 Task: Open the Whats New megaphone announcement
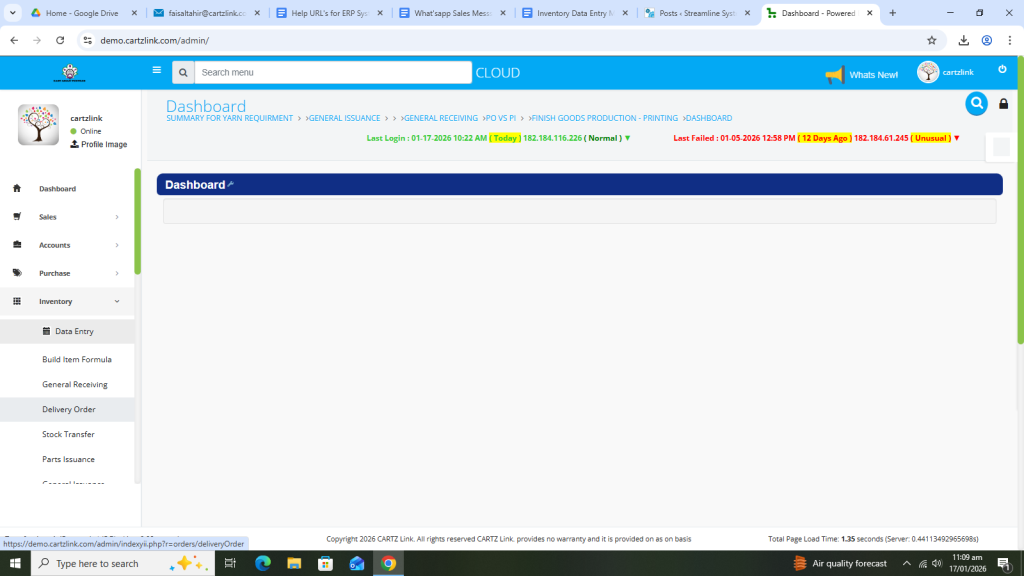coord(861,75)
